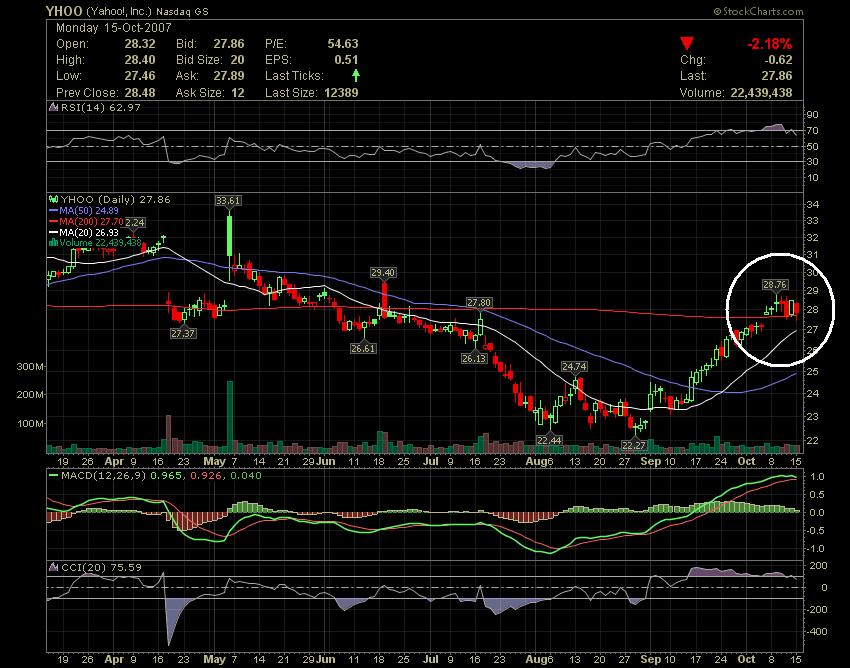Click the blue MA(50) legend line
850x668 pixels.
tap(53, 210)
